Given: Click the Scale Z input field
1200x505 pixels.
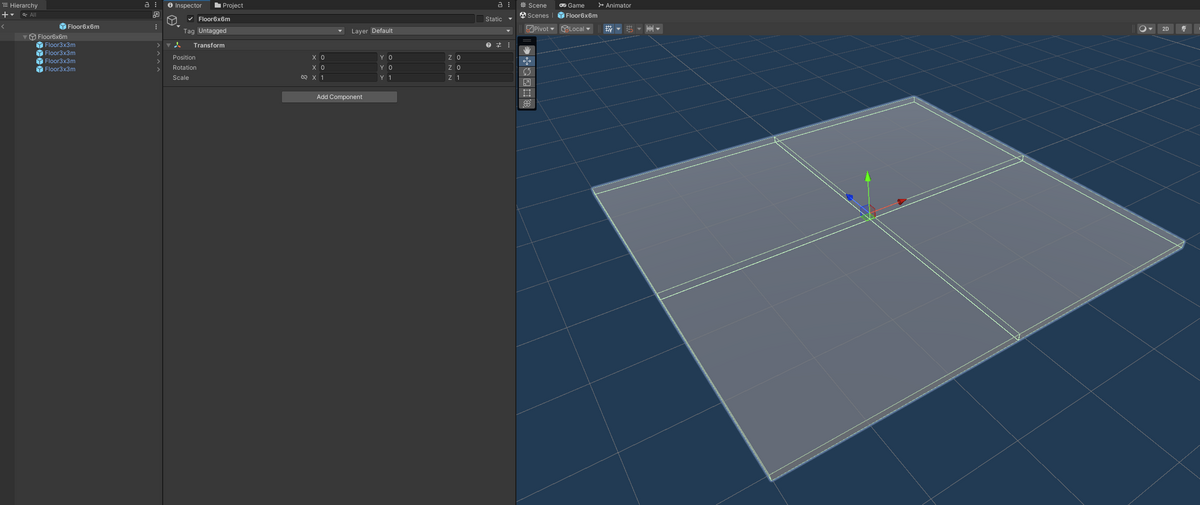Looking at the screenshot, I should (483, 77).
